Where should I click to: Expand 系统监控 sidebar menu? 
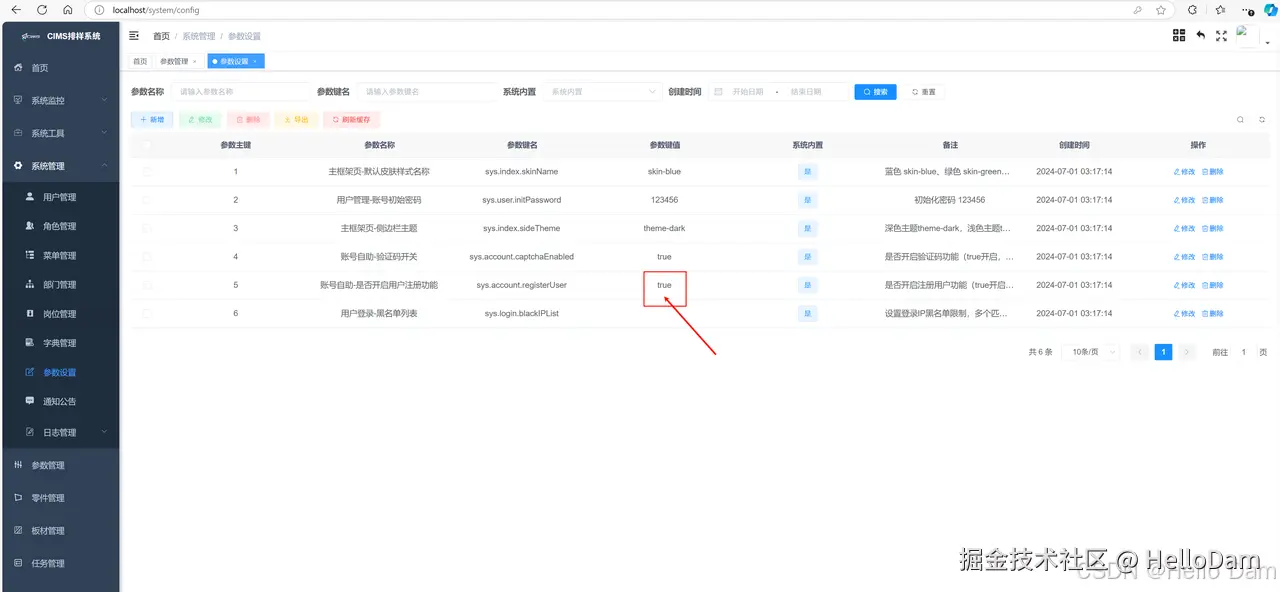(60, 100)
